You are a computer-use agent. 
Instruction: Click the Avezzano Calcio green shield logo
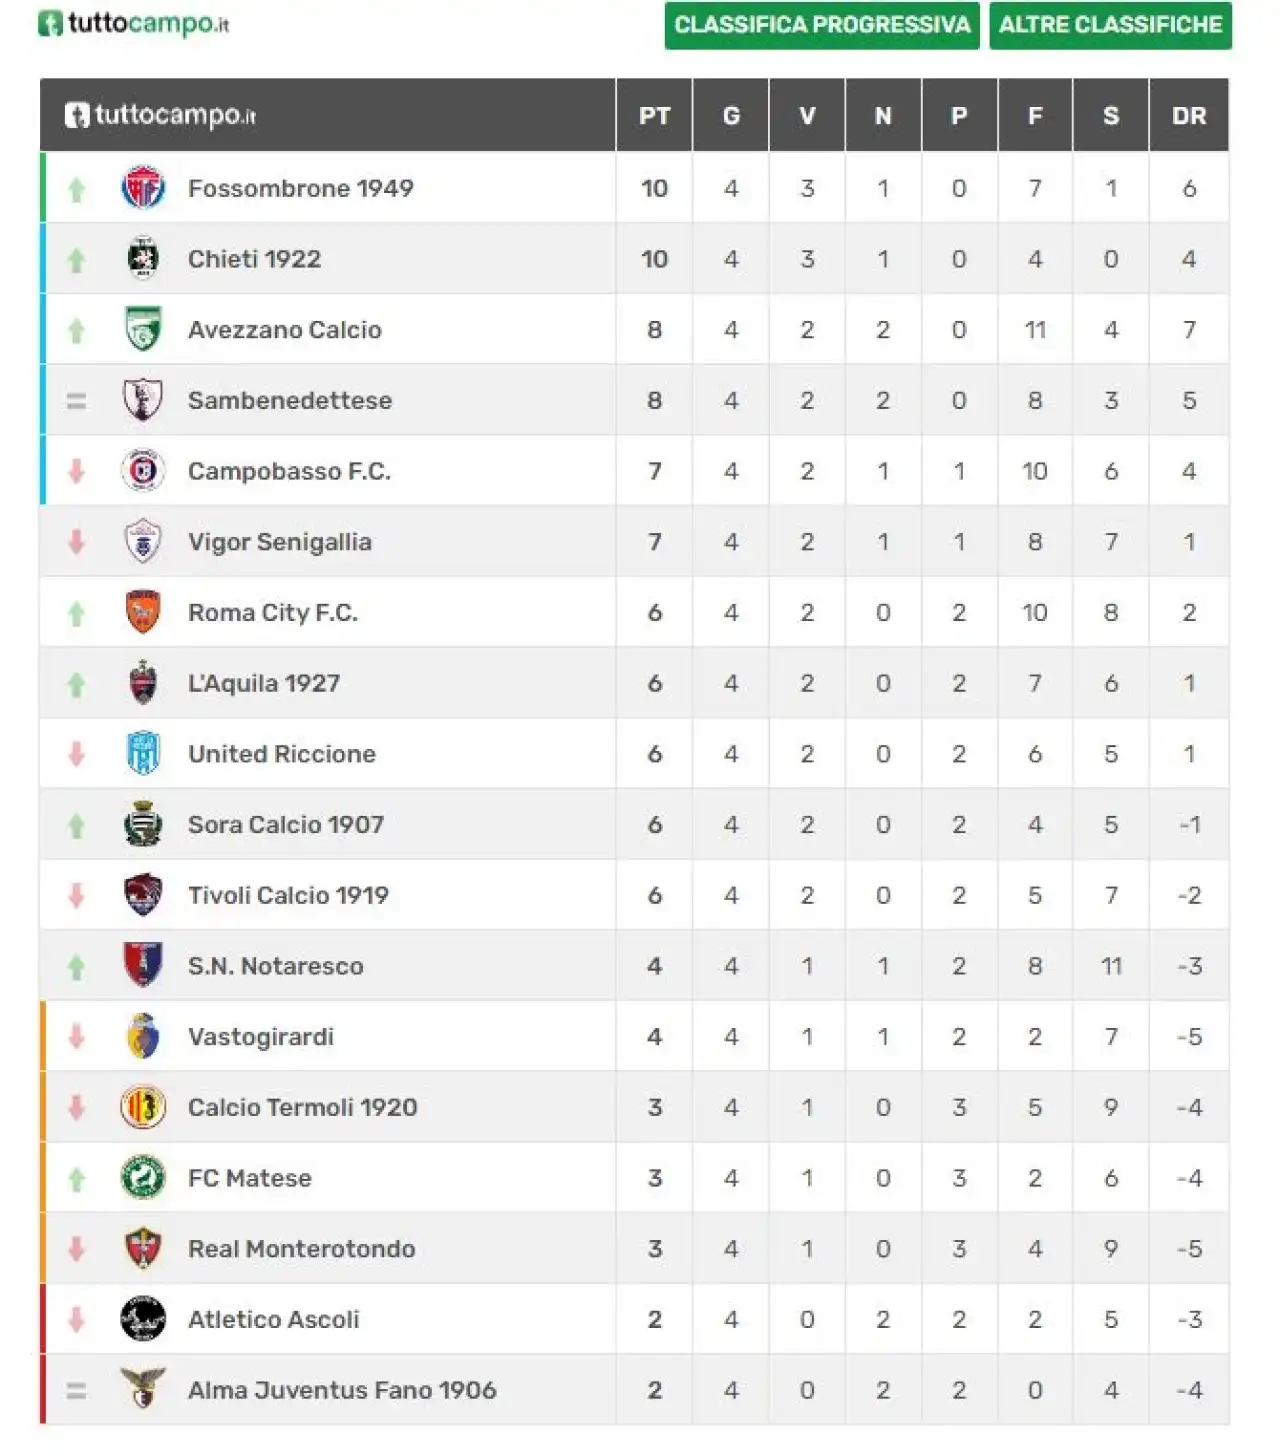click(x=143, y=329)
